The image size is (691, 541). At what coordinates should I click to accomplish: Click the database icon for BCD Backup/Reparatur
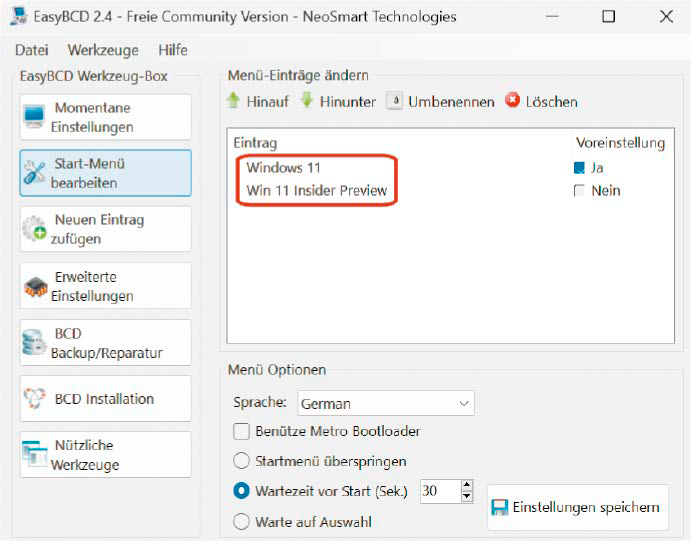(x=34, y=342)
